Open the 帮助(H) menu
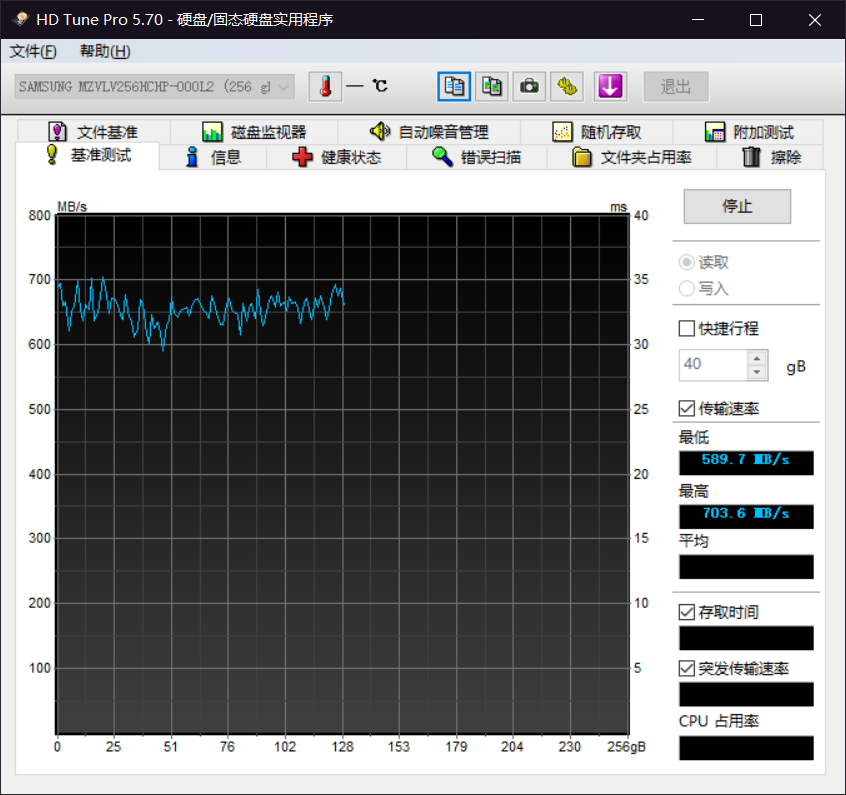 pos(105,51)
